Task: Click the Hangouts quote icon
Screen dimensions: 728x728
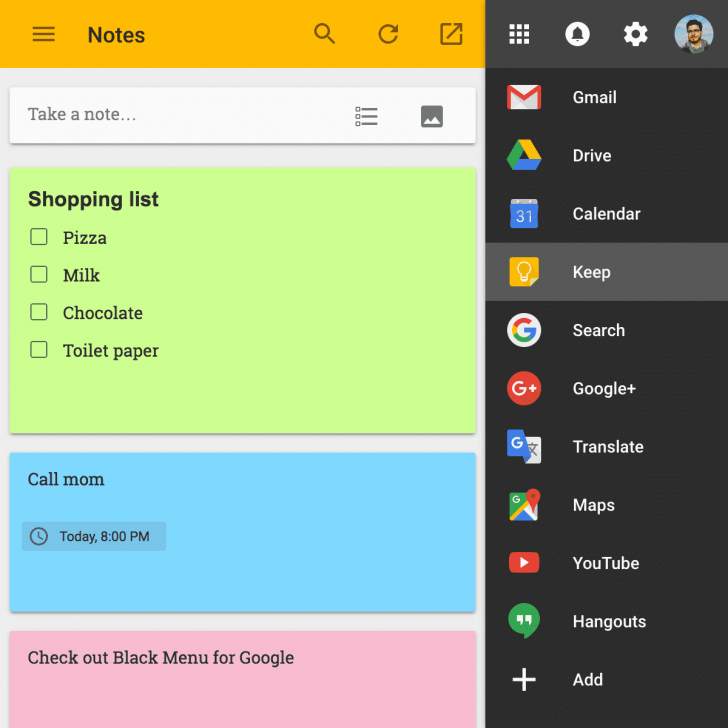Action: (x=524, y=621)
